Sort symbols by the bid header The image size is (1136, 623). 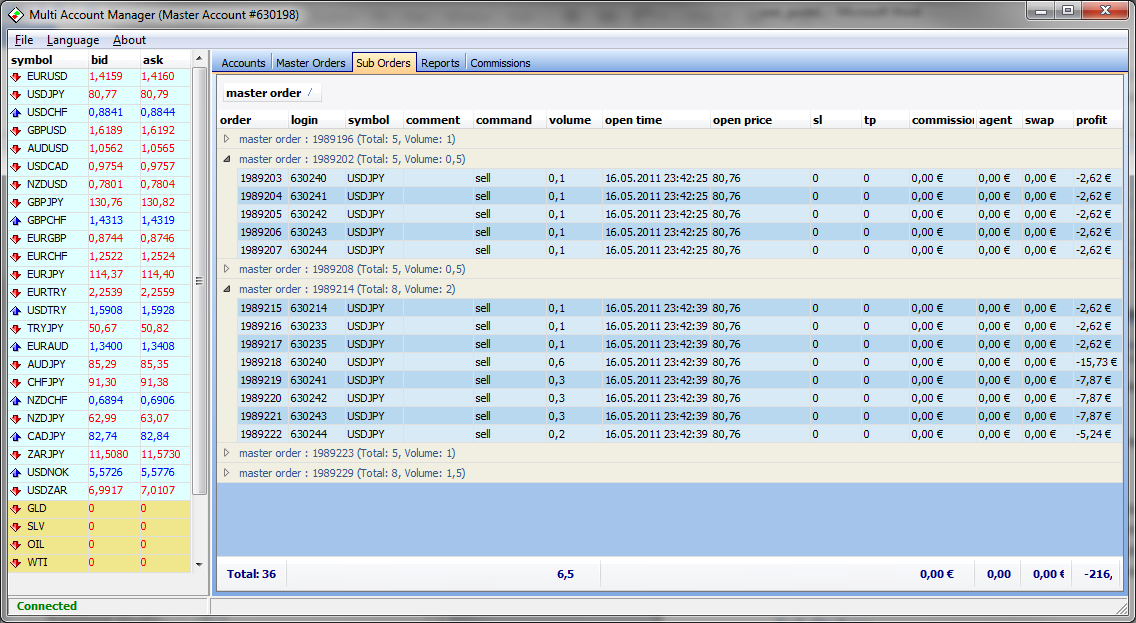tap(100, 60)
